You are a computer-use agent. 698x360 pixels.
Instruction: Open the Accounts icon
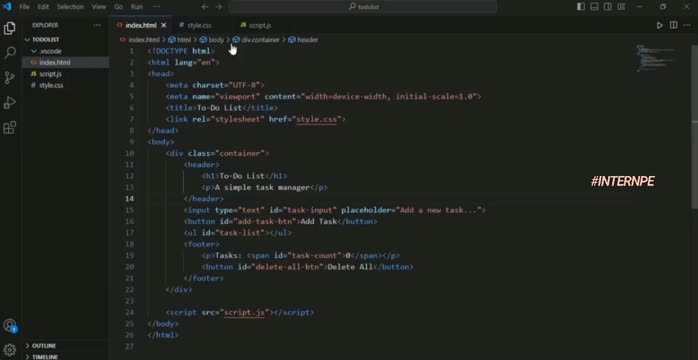9,325
